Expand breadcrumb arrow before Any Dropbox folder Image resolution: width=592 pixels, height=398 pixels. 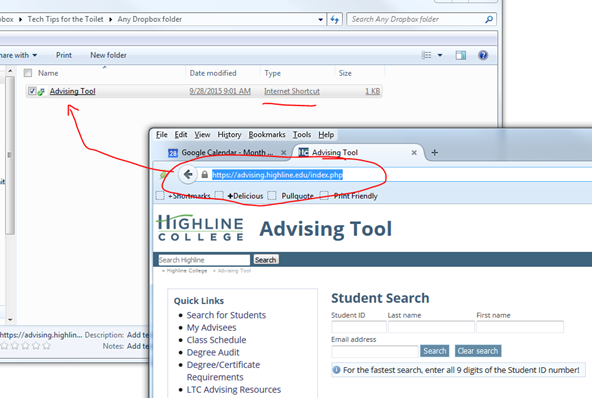111,19
